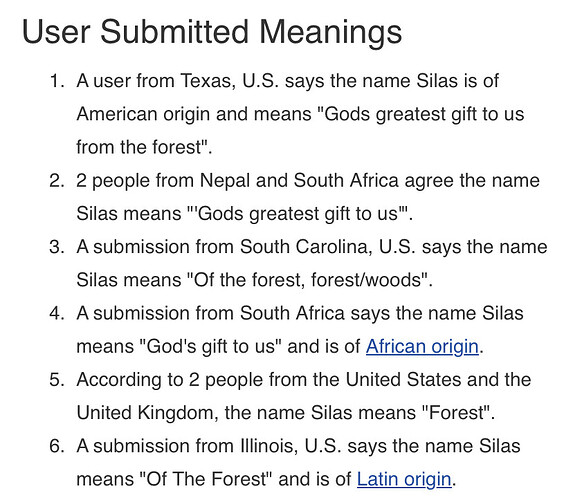Screen dimensions: 572x500
Task: Click the American origin text line
Action: click(300, 115)
